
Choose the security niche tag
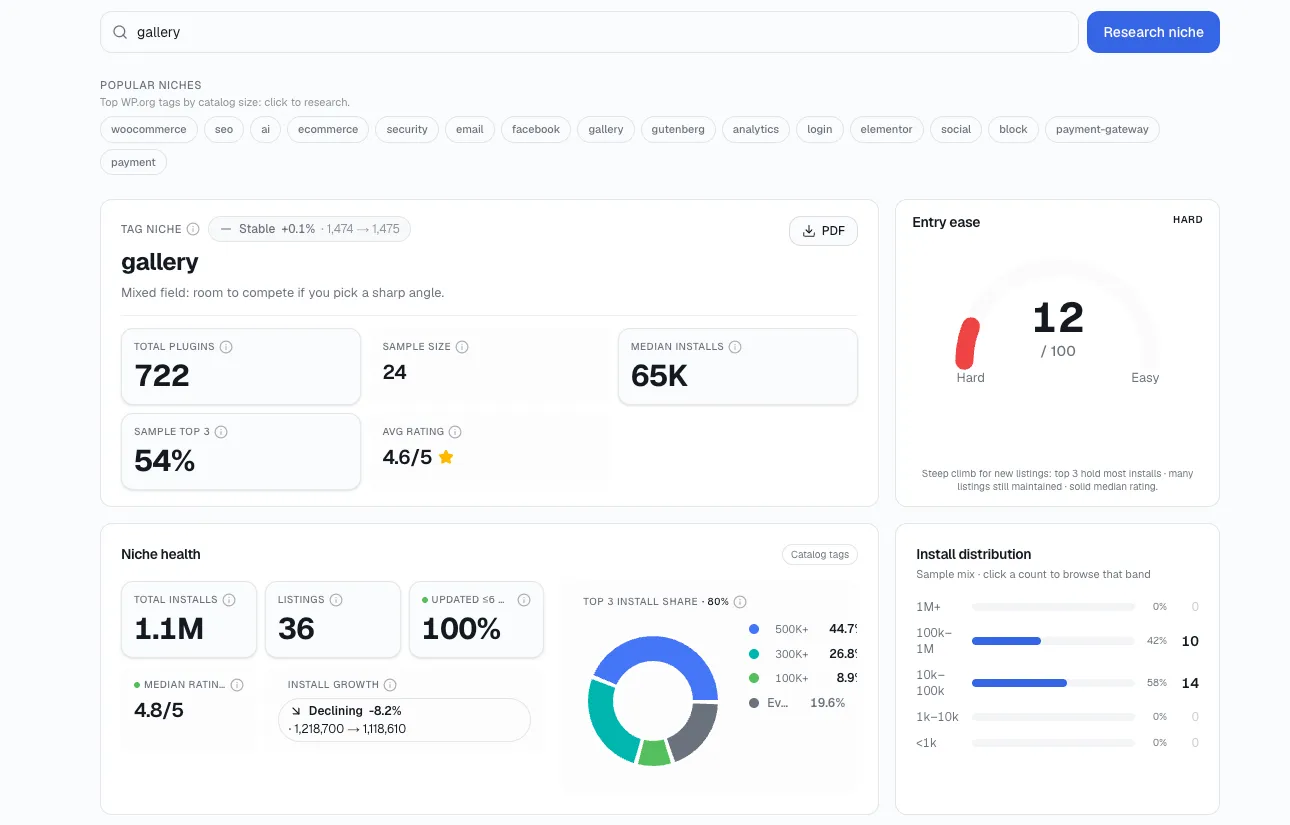407,129
